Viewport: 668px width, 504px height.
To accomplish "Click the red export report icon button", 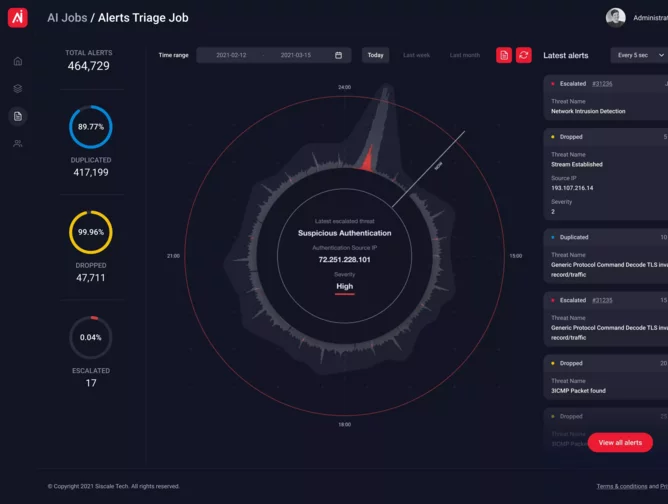I will (x=504, y=55).
